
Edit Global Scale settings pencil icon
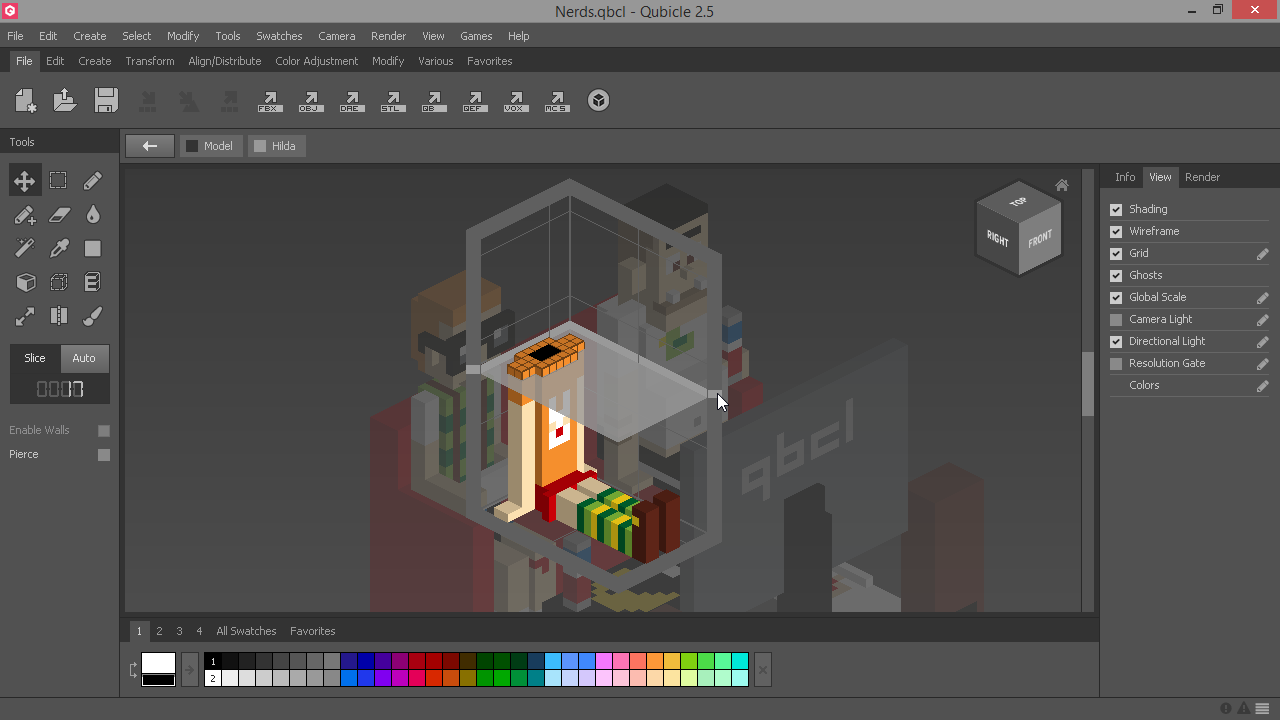tap(1263, 298)
